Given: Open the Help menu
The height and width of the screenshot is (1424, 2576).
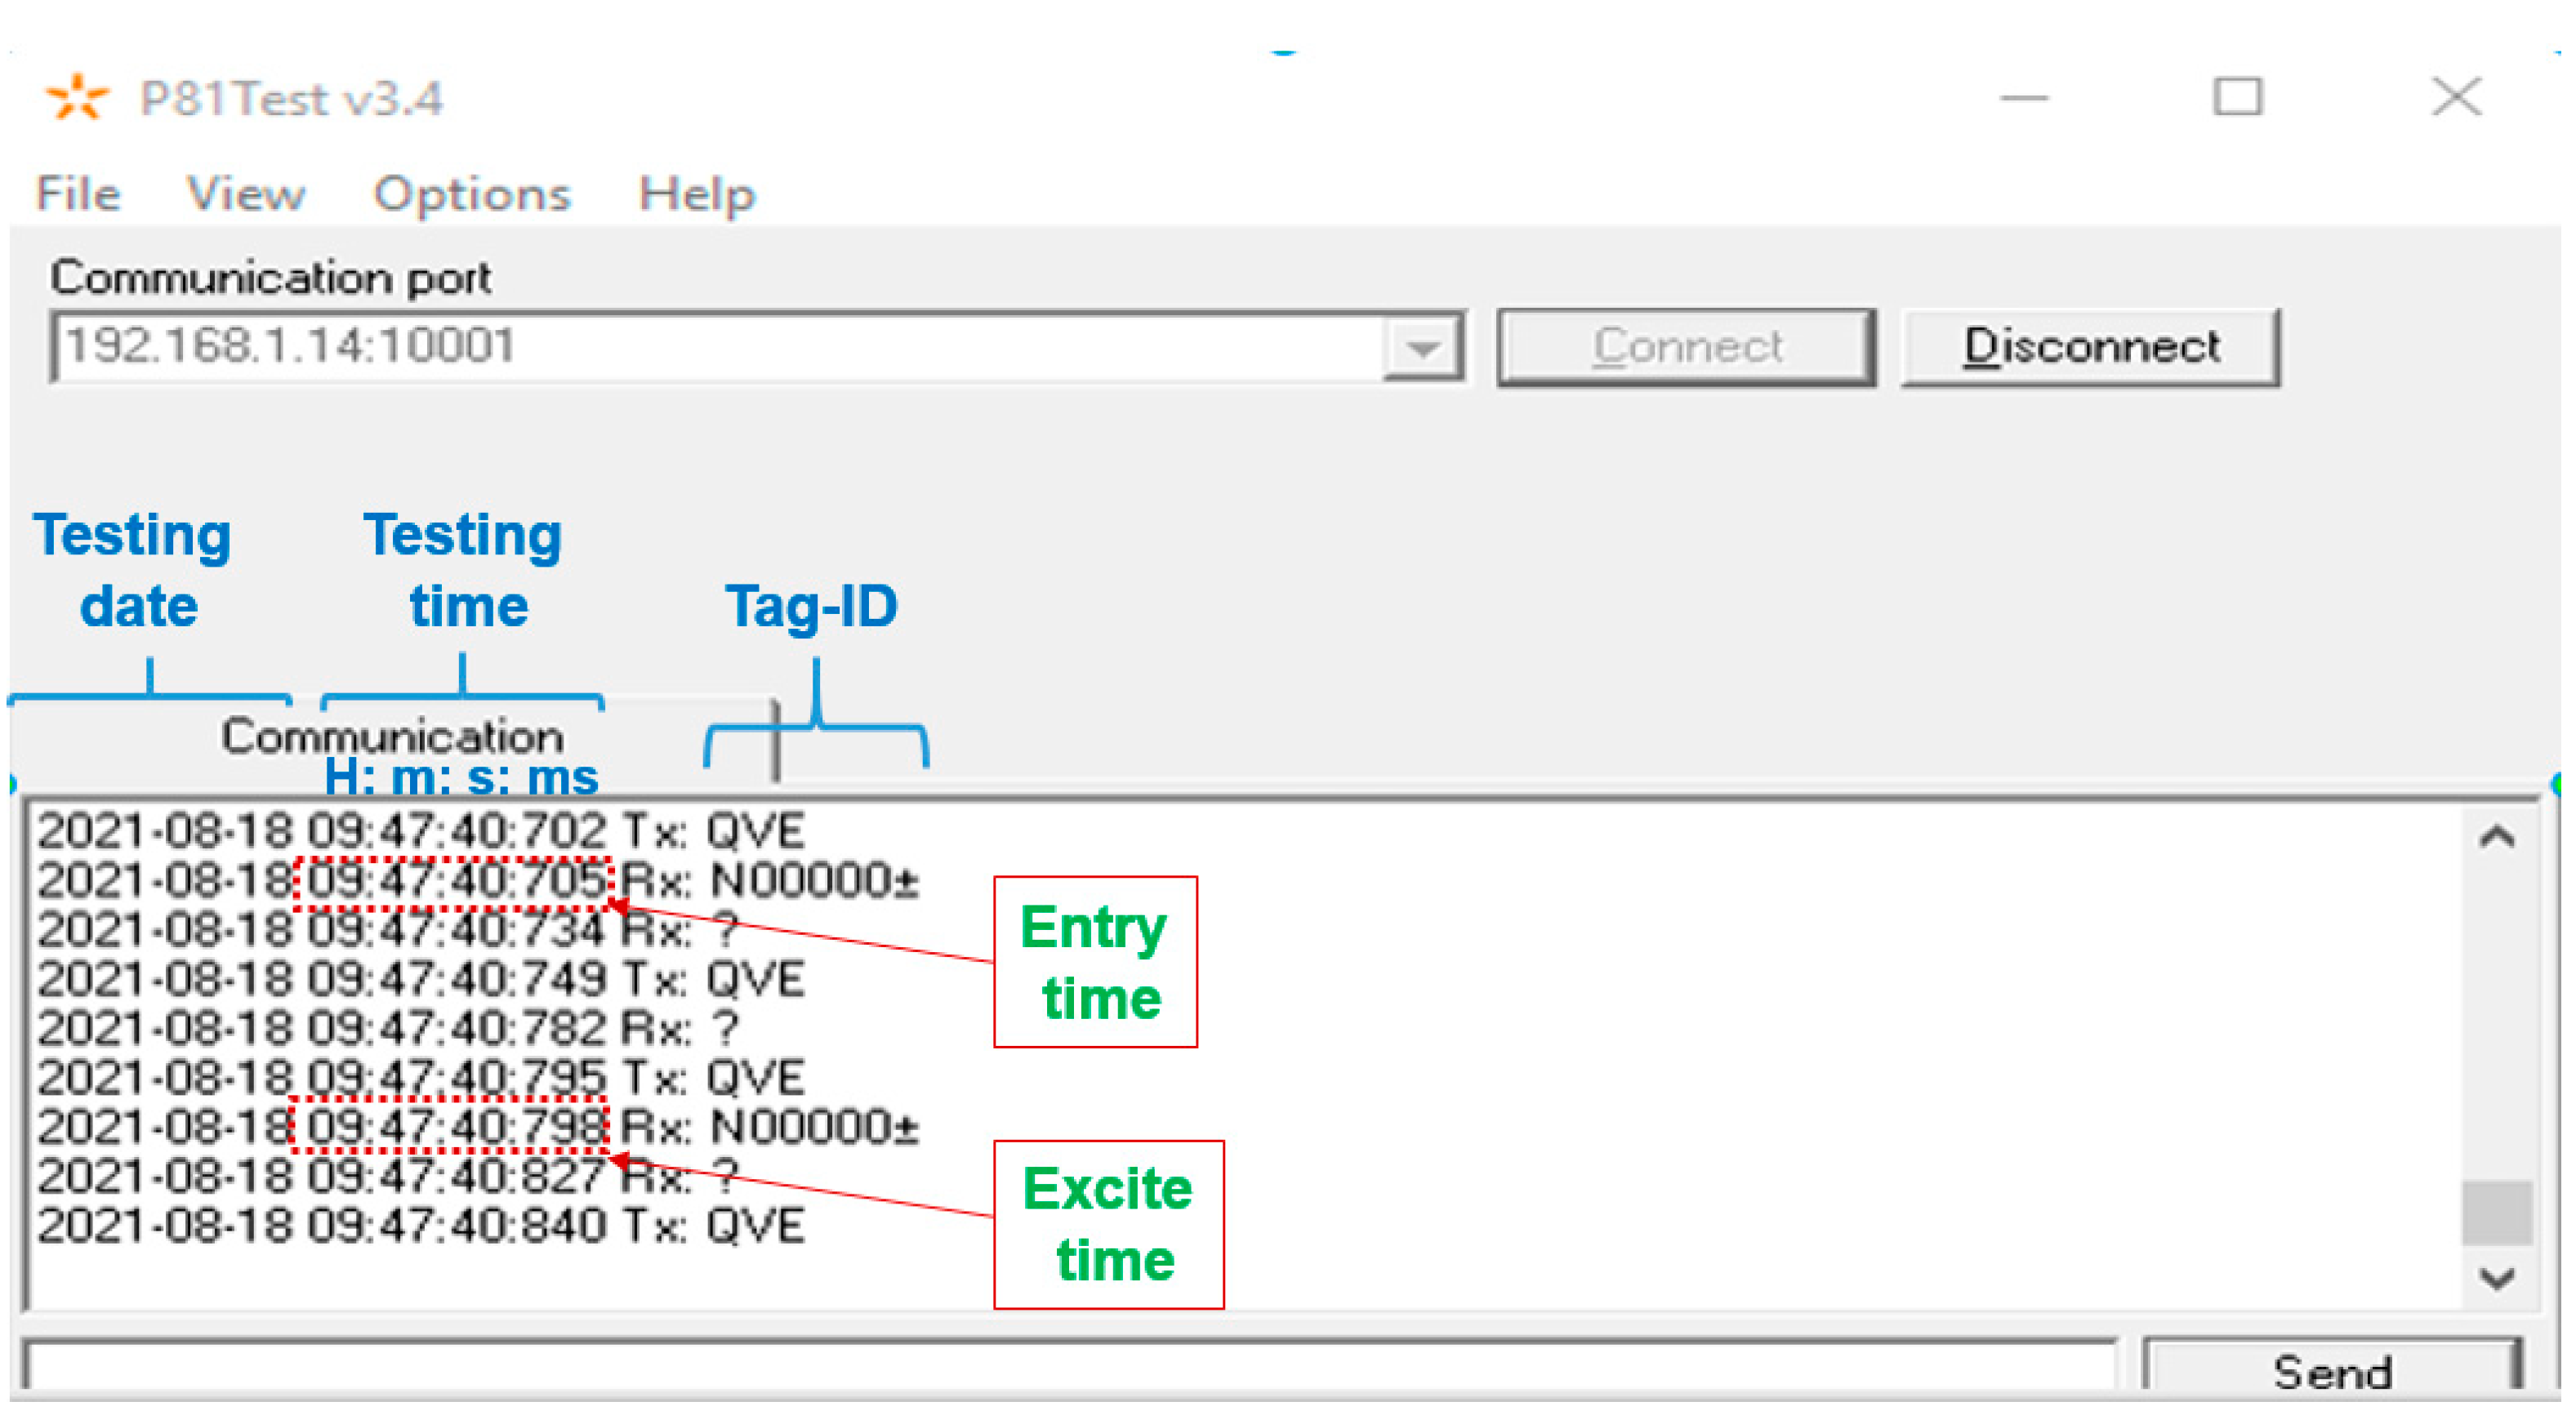Looking at the screenshot, I should (696, 194).
